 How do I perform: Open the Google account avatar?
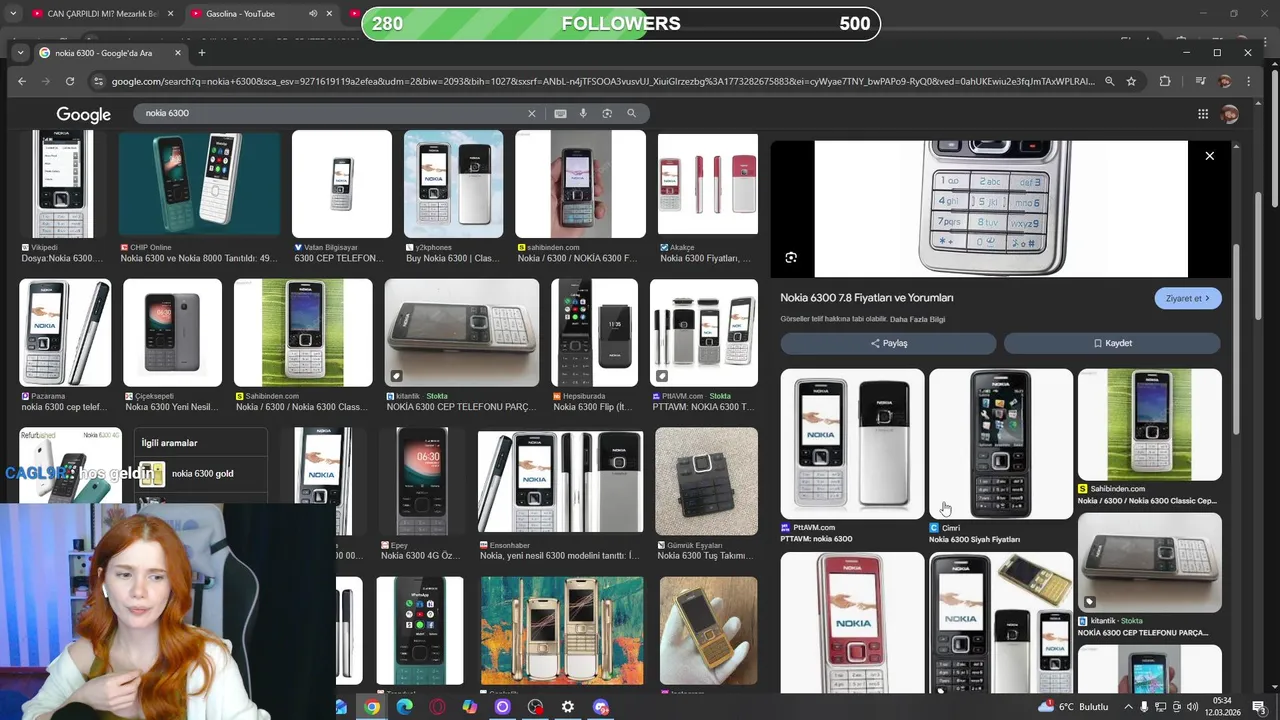1230,114
